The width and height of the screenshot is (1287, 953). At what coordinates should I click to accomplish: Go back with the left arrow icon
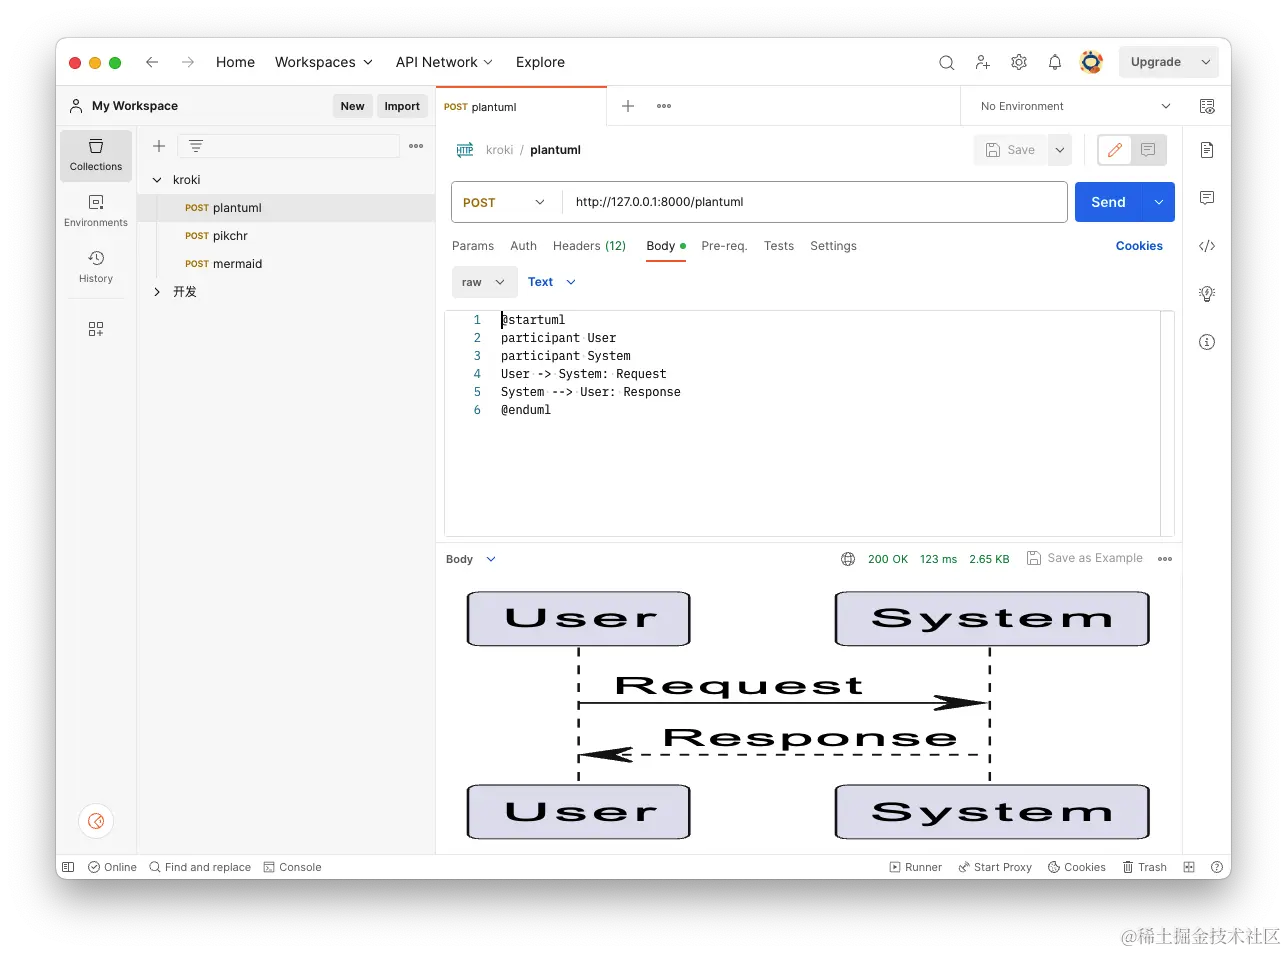[x=152, y=62]
